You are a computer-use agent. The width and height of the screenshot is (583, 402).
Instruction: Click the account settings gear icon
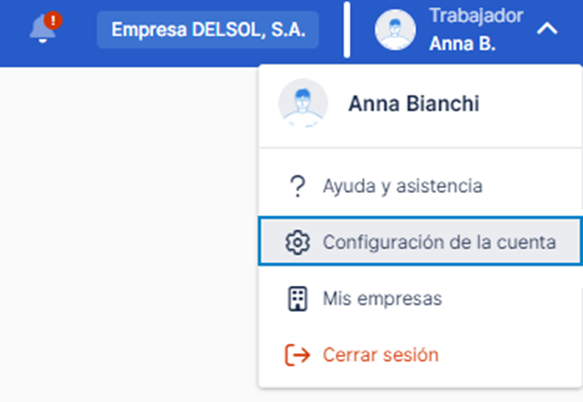coord(297,242)
